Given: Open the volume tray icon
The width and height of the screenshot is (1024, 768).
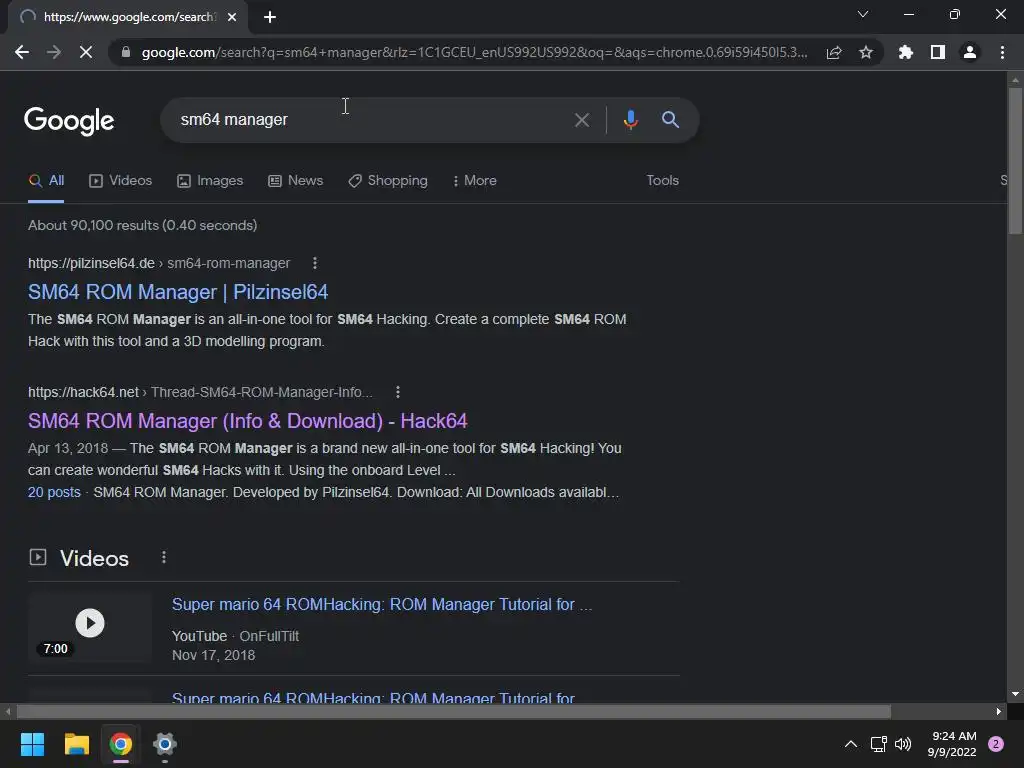Looking at the screenshot, I should point(903,744).
